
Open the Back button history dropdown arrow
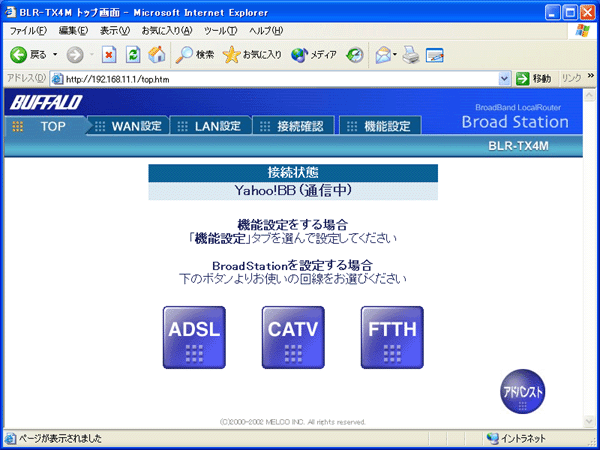pos(55,55)
